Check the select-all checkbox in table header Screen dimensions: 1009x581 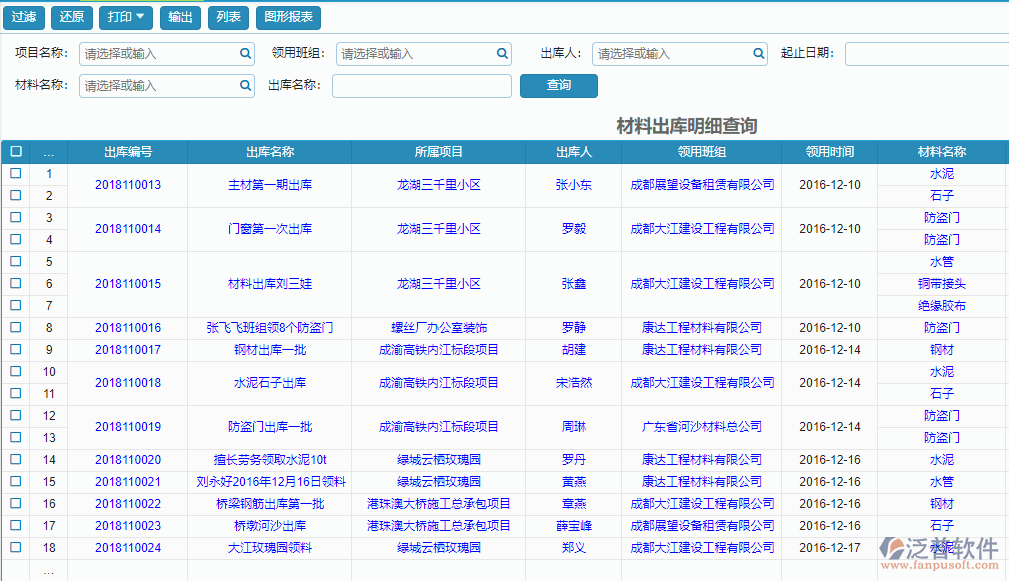(x=14, y=151)
